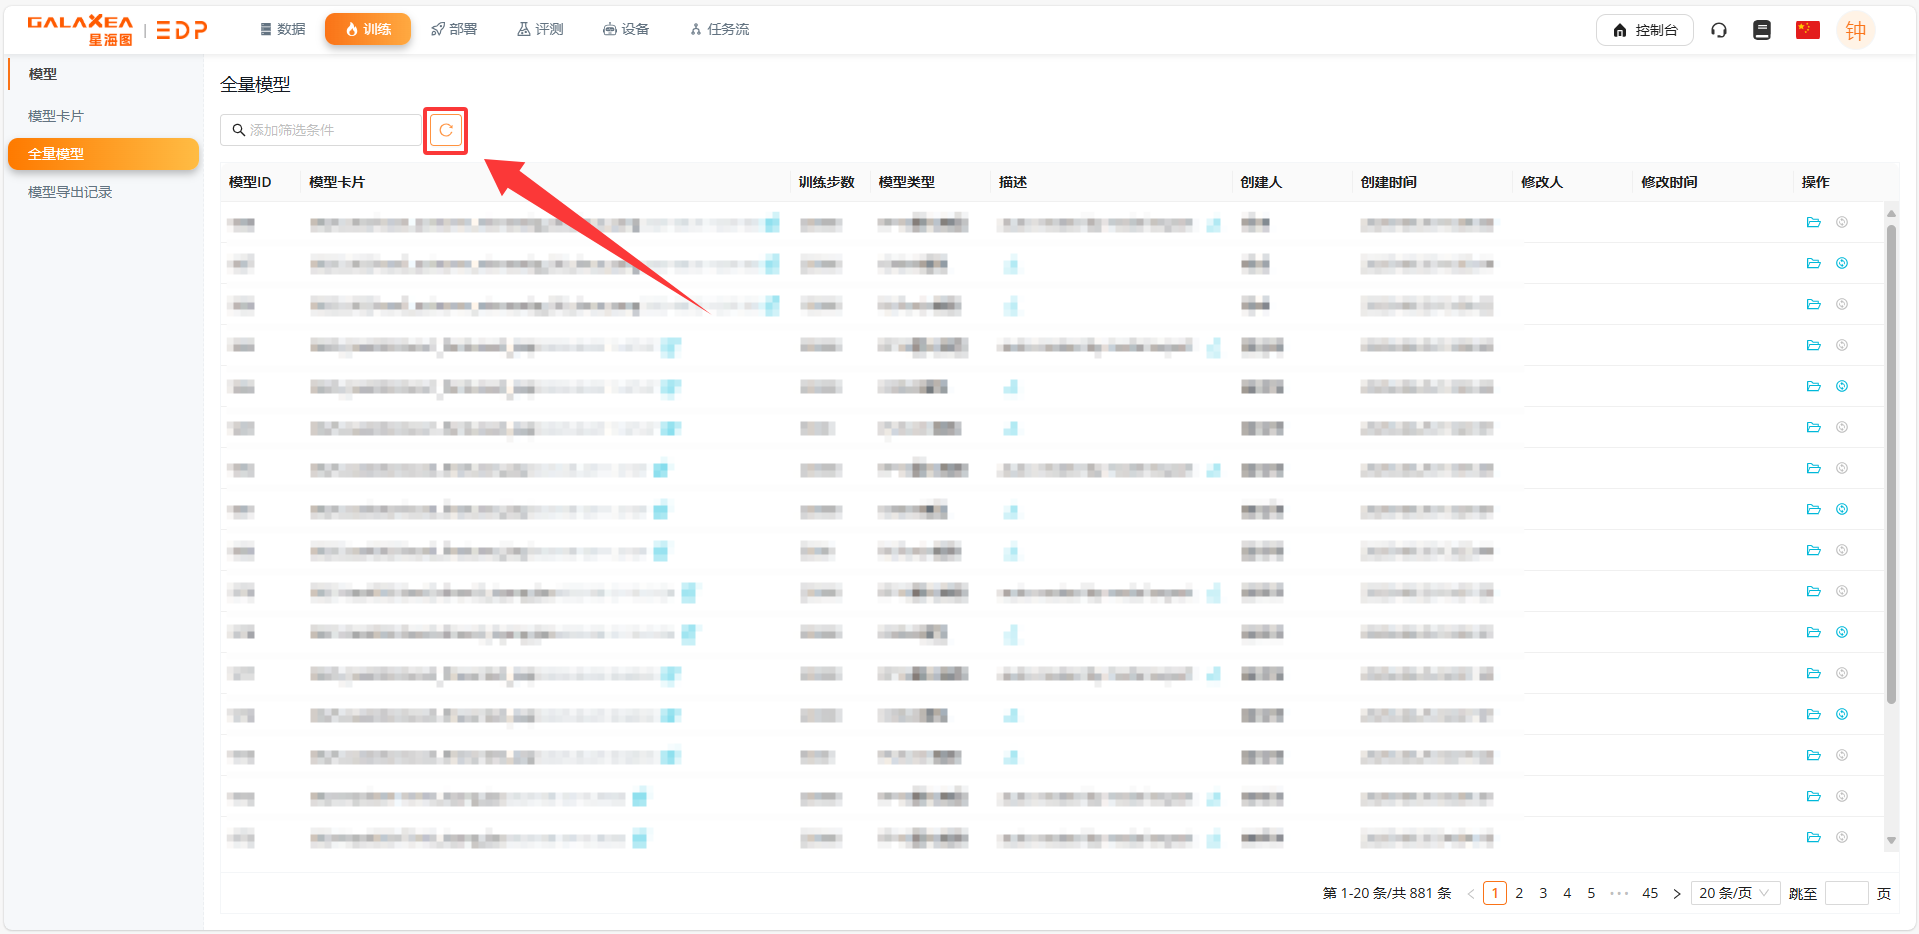Open the folder icon in the first row
1919x934 pixels.
pyautogui.click(x=1813, y=222)
